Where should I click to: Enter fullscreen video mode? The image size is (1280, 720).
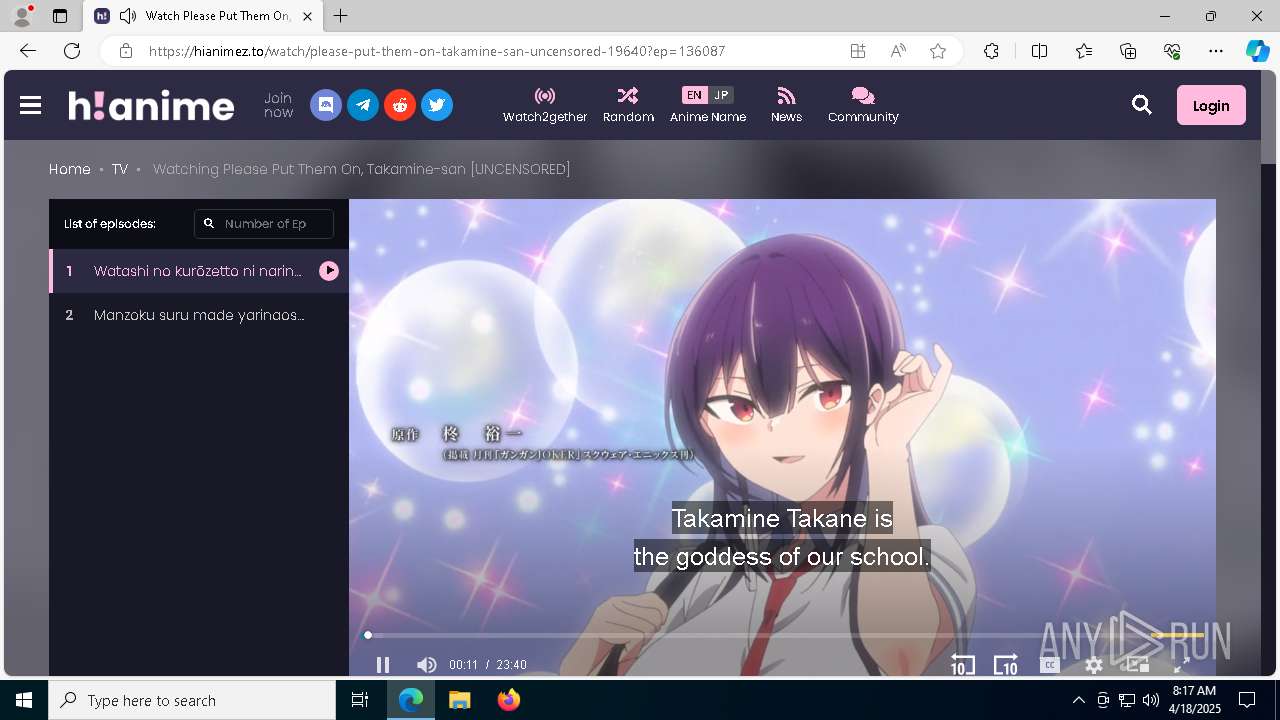tap(1181, 665)
